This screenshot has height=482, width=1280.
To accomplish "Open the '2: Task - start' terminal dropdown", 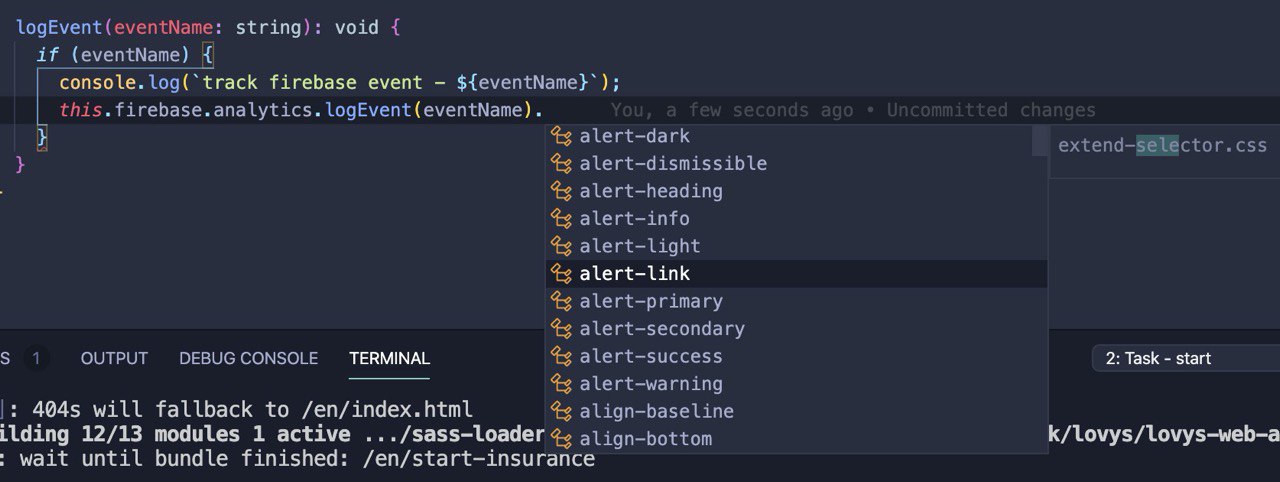I will click(1186, 358).
